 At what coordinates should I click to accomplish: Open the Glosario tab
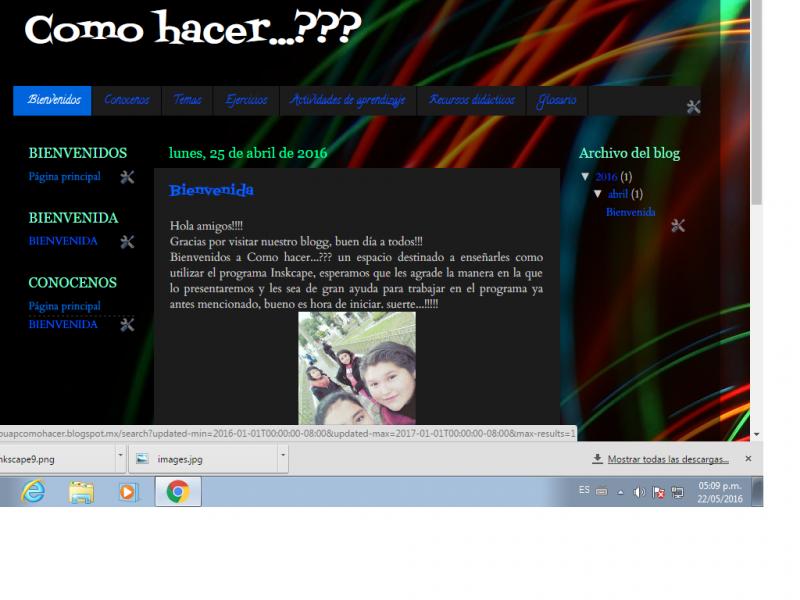(x=556, y=100)
